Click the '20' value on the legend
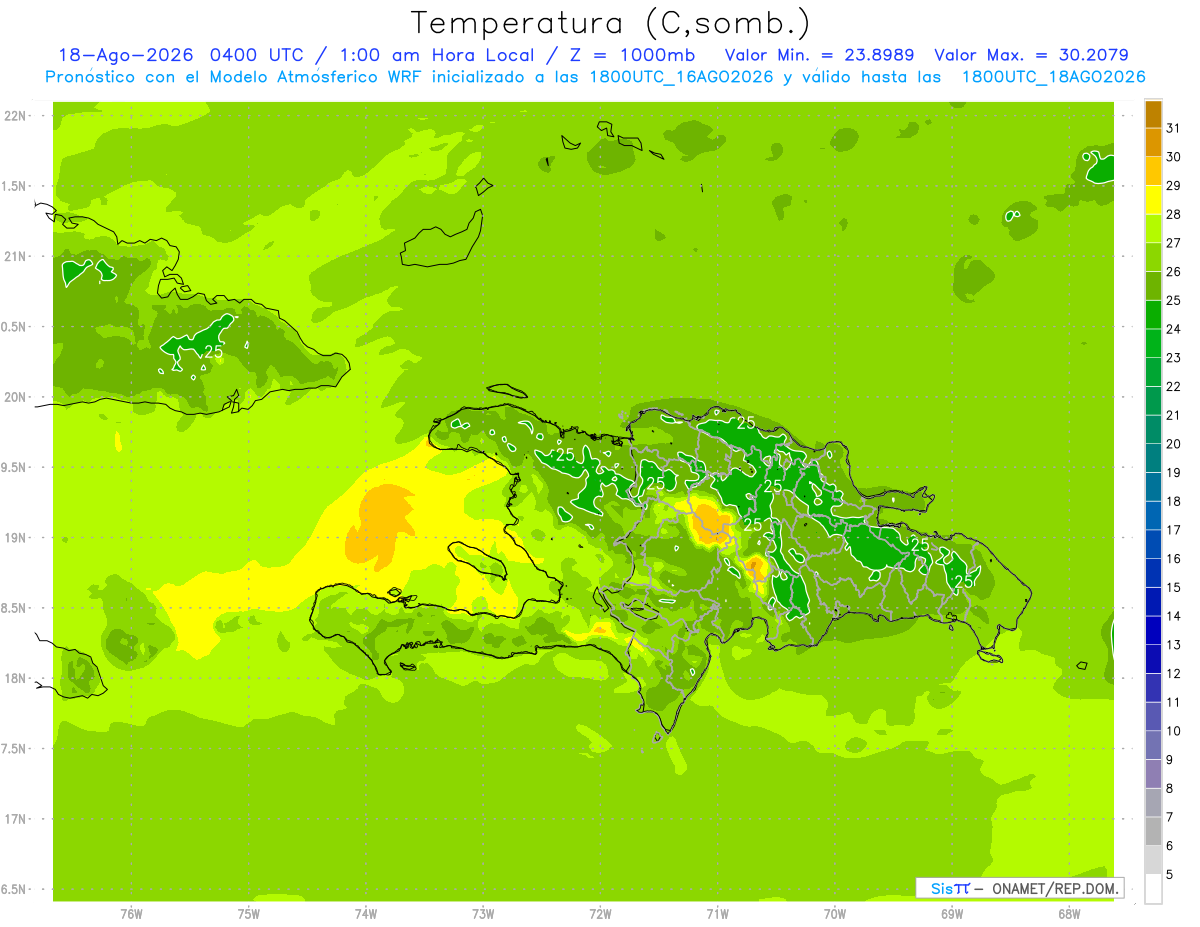Image resolution: width=1200 pixels, height=927 pixels. (x=1173, y=444)
